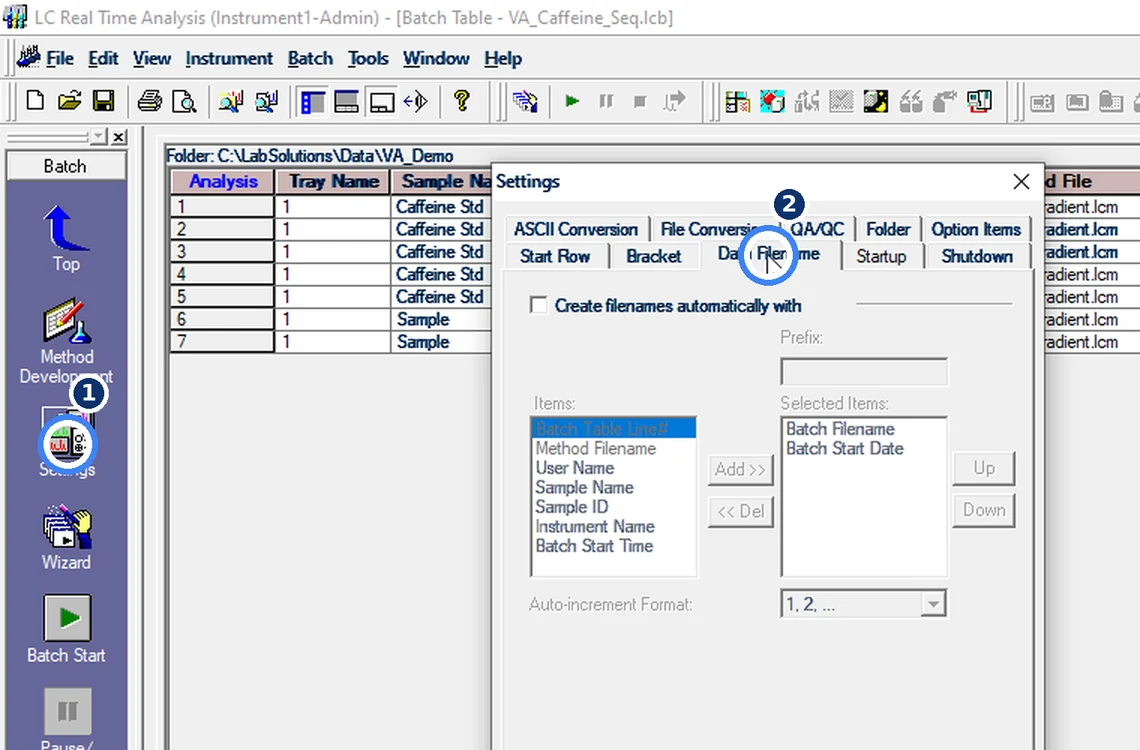Click the Down button
This screenshot has height=750, width=1140.
(x=984, y=510)
